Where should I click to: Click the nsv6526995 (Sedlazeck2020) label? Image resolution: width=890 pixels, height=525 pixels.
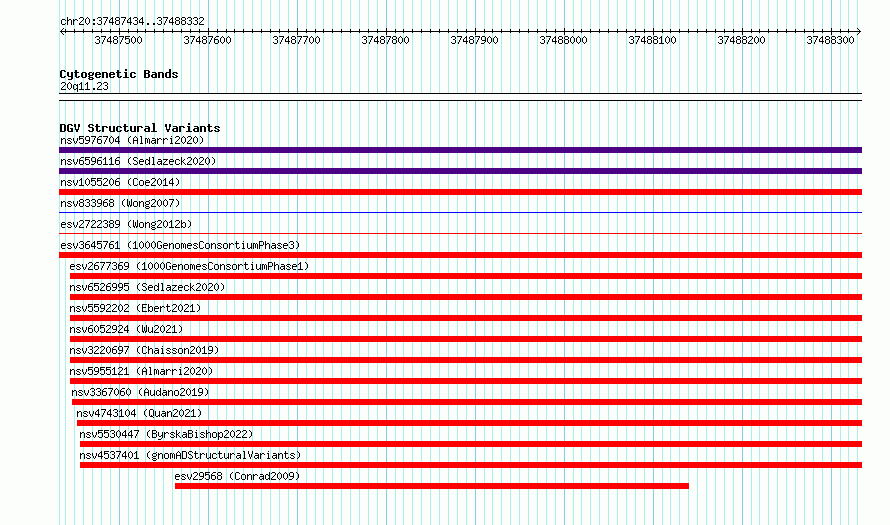pos(147,287)
